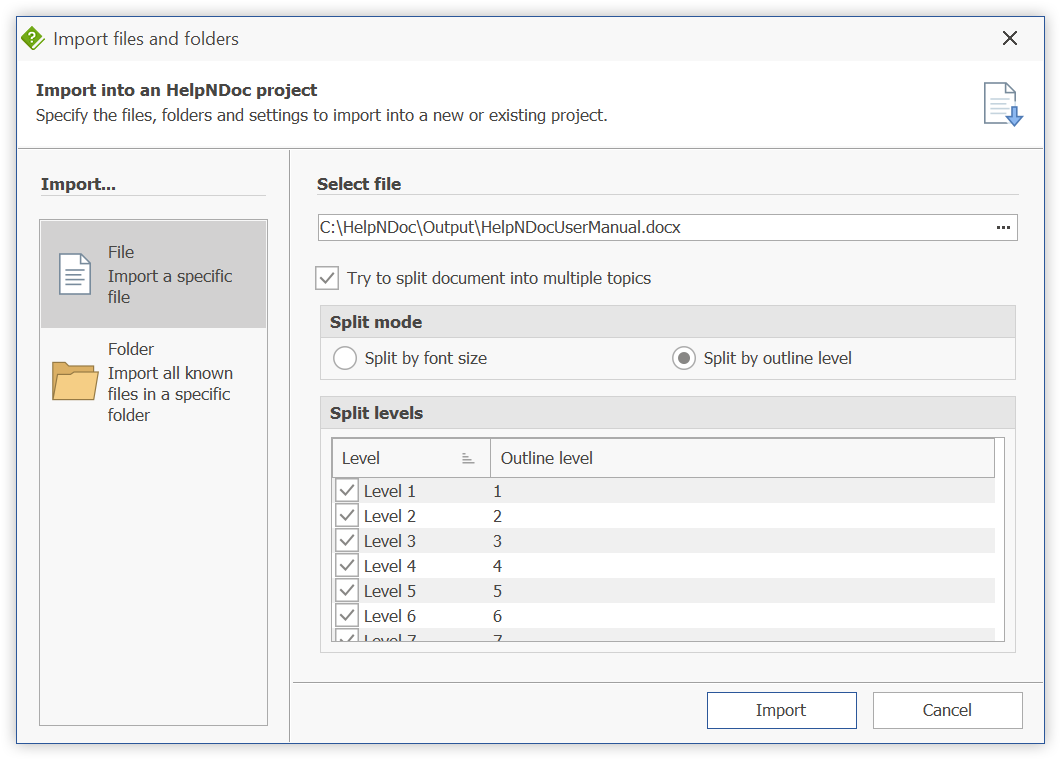The image size is (1062, 761).
Task: Click the sort indicator in Level column header
Action: 467,458
